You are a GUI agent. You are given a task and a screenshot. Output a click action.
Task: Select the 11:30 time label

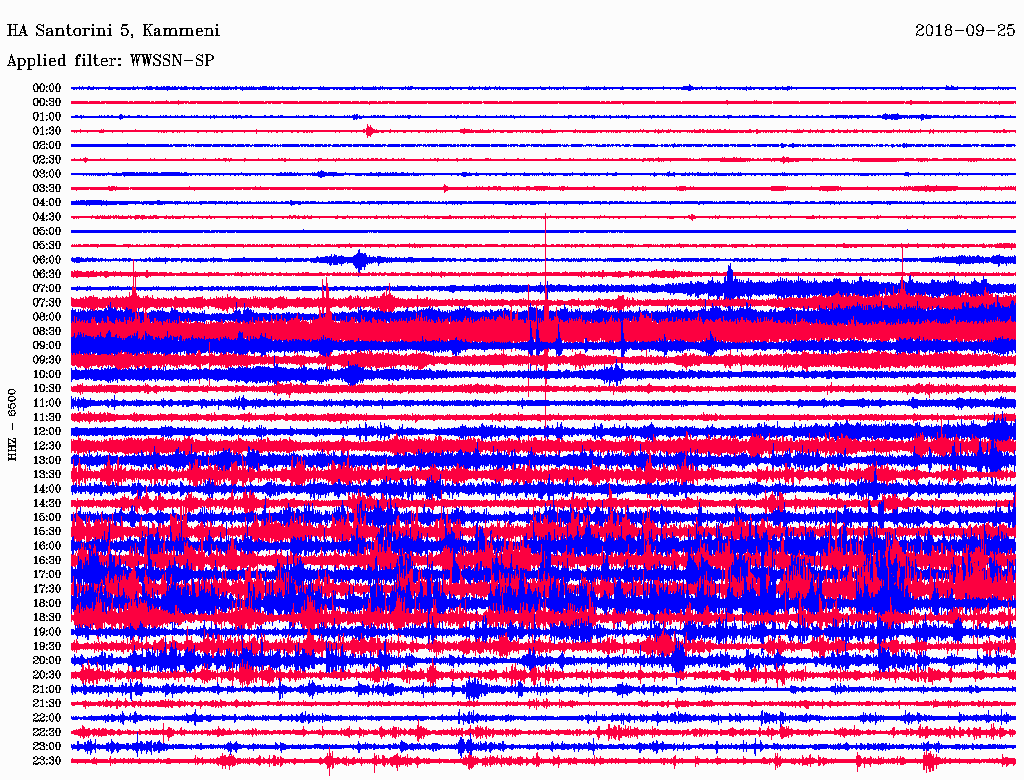click(47, 417)
